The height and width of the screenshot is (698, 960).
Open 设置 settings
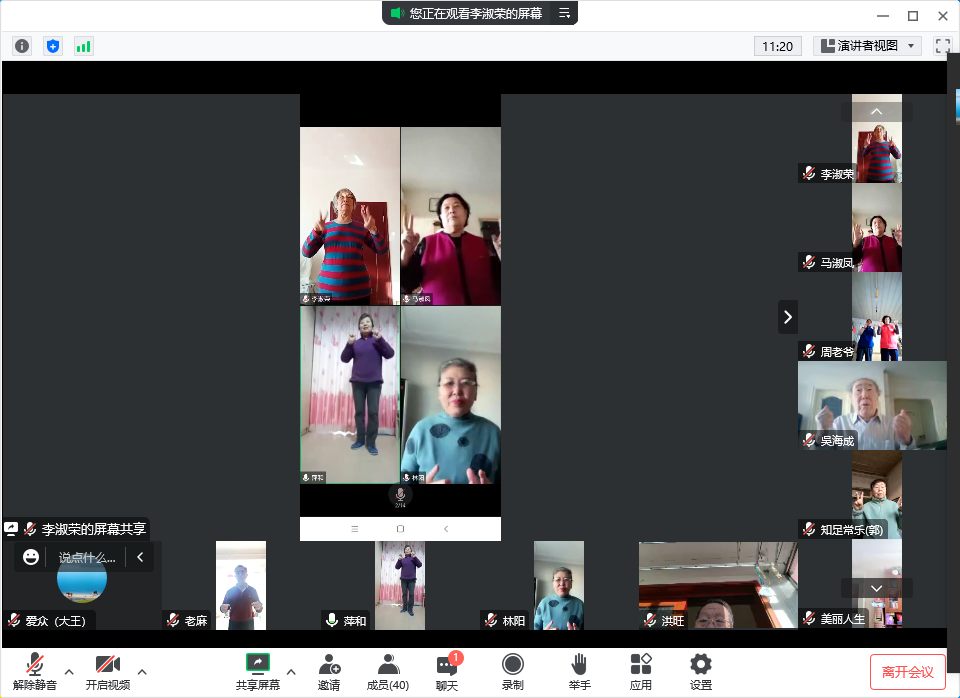pyautogui.click(x=701, y=671)
